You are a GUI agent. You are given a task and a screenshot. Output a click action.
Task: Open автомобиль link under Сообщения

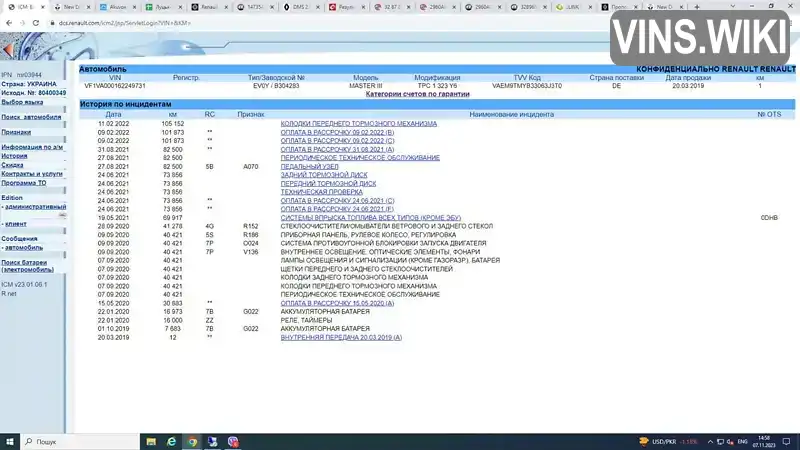click(x=24, y=247)
